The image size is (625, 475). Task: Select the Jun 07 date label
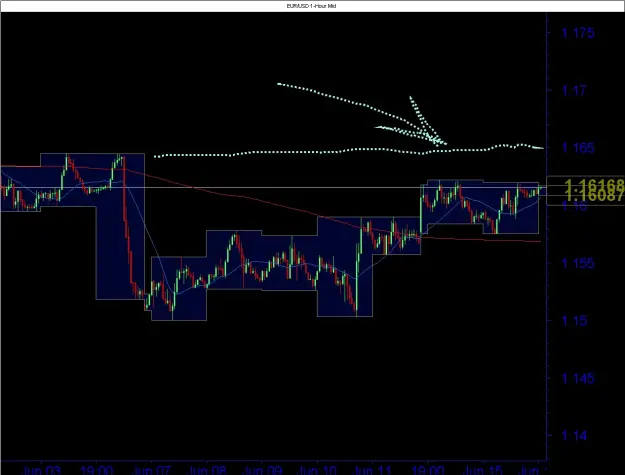(x=152, y=470)
